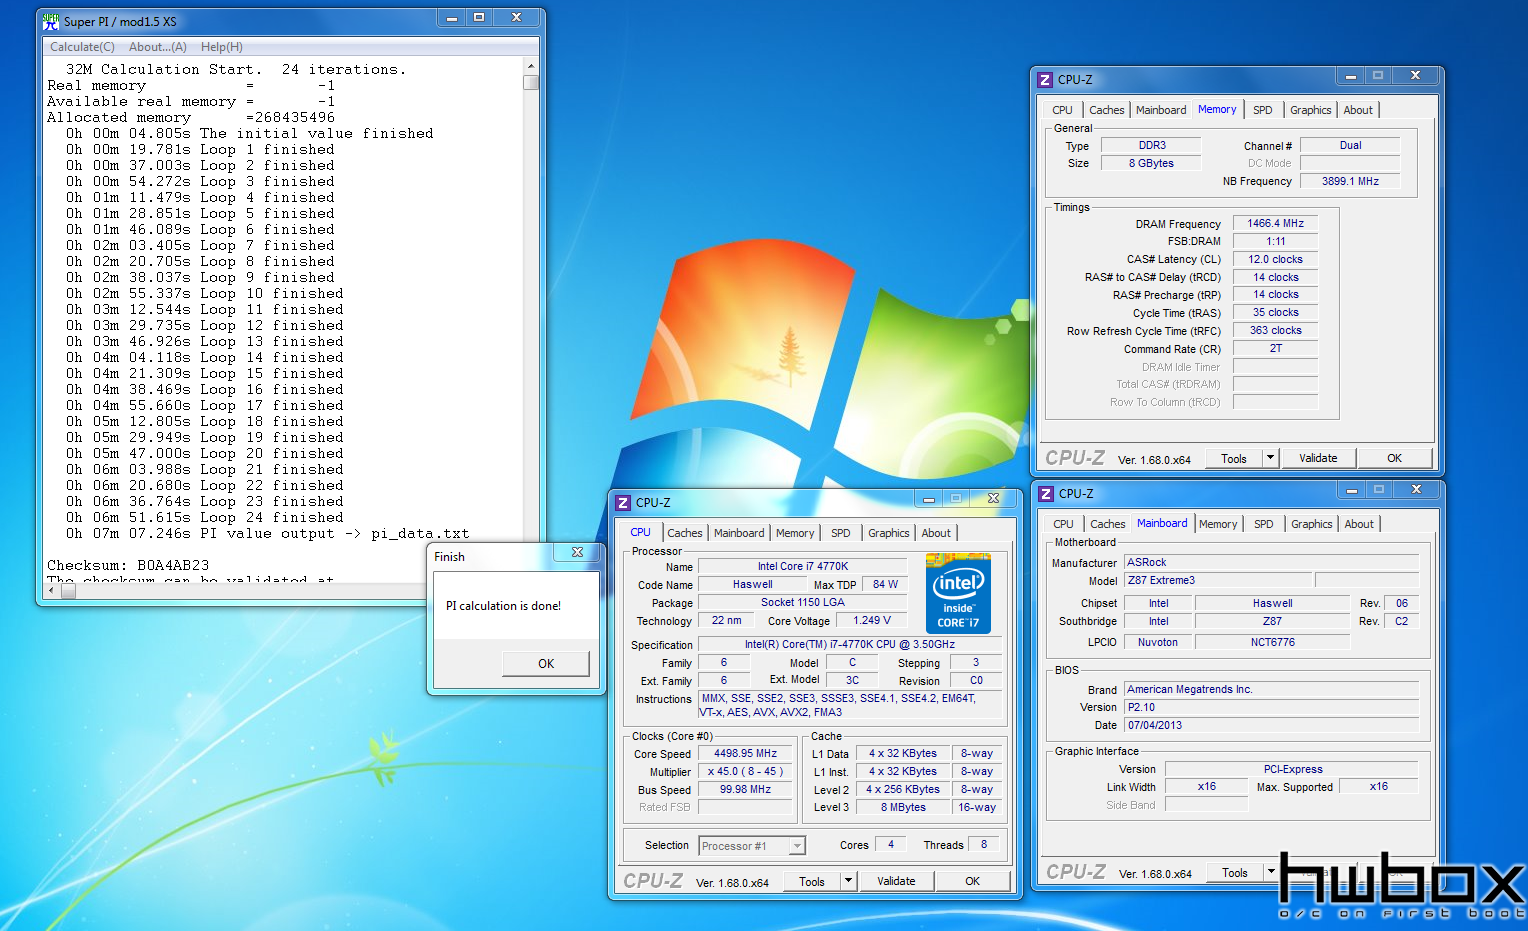Image resolution: width=1528 pixels, height=931 pixels.
Task: Click the Core Voltage 1.249 V value
Action: click(871, 620)
